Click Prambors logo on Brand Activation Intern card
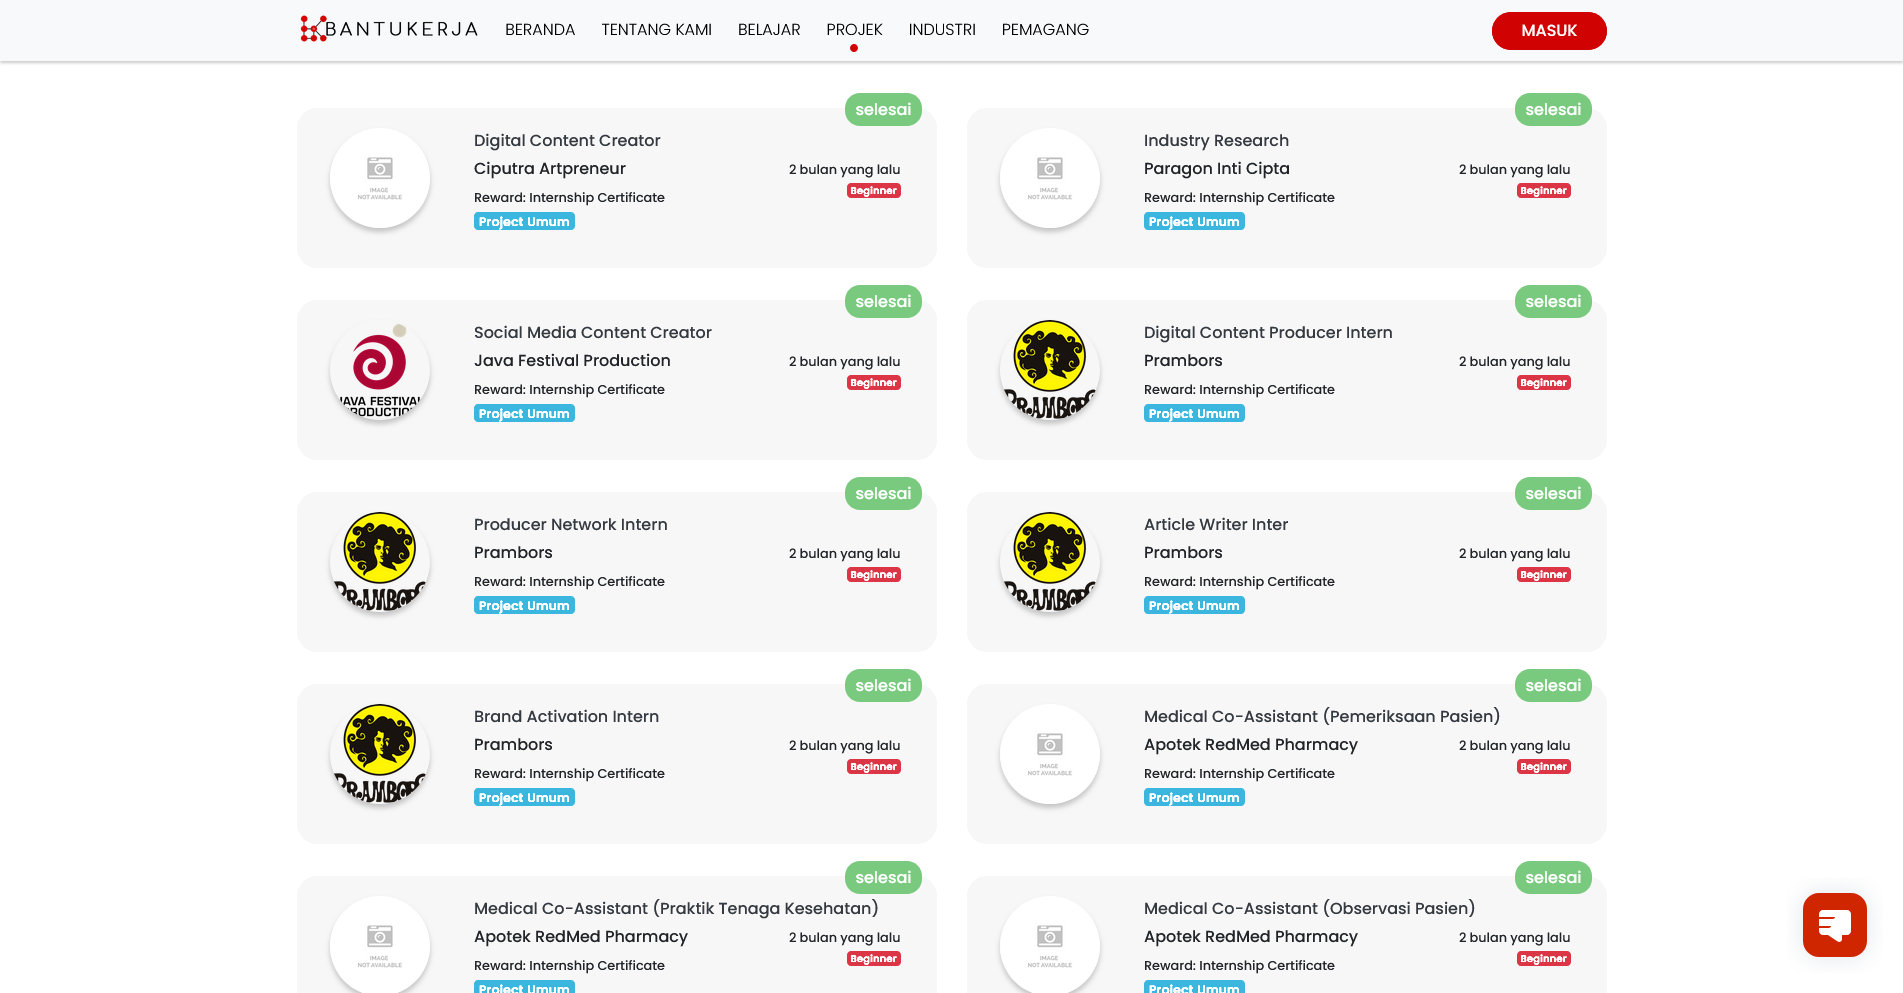Screen dimensions: 1903x993 point(380,754)
